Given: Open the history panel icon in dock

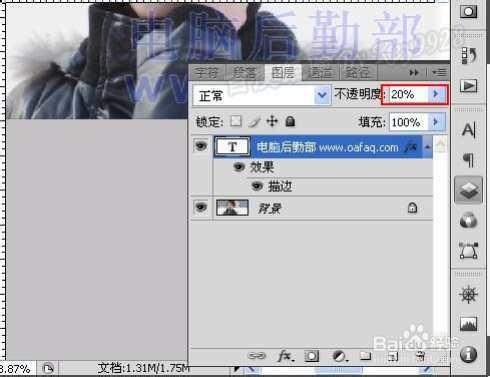Looking at the screenshot, I should click(x=469, y=55).
